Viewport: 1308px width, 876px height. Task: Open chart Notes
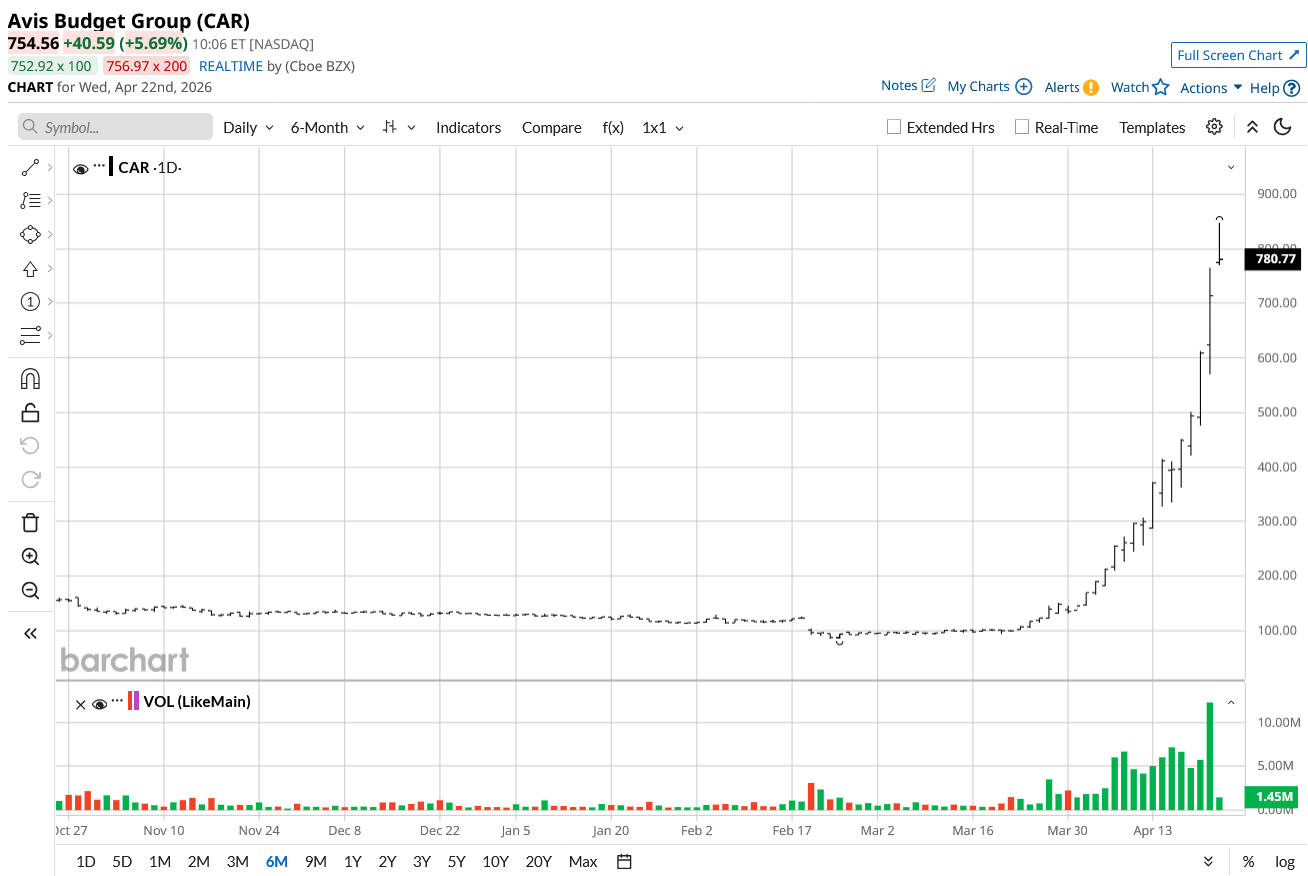pos(908,86)
